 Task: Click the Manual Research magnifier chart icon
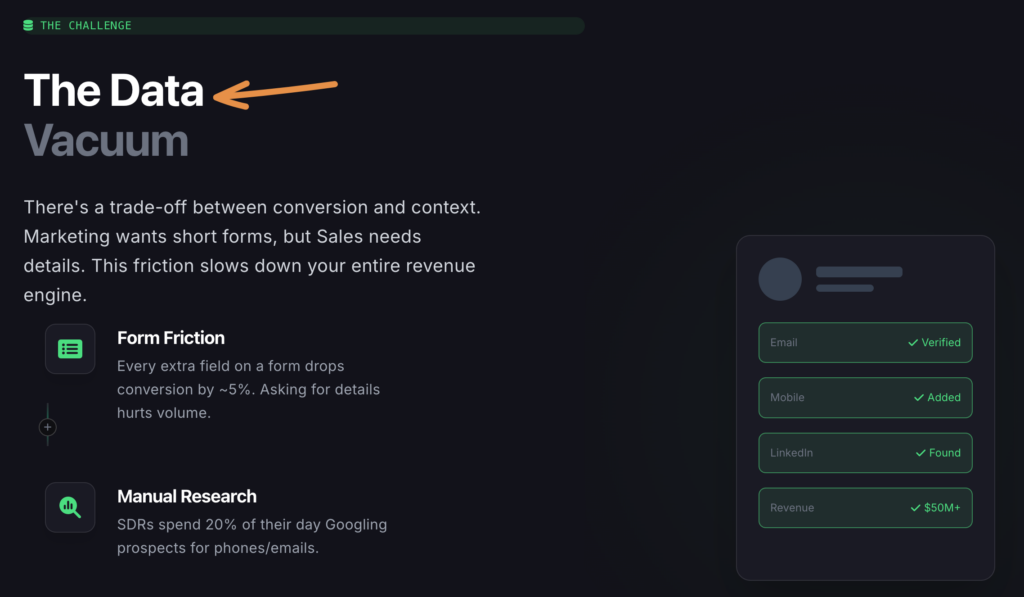click(70, 507)
